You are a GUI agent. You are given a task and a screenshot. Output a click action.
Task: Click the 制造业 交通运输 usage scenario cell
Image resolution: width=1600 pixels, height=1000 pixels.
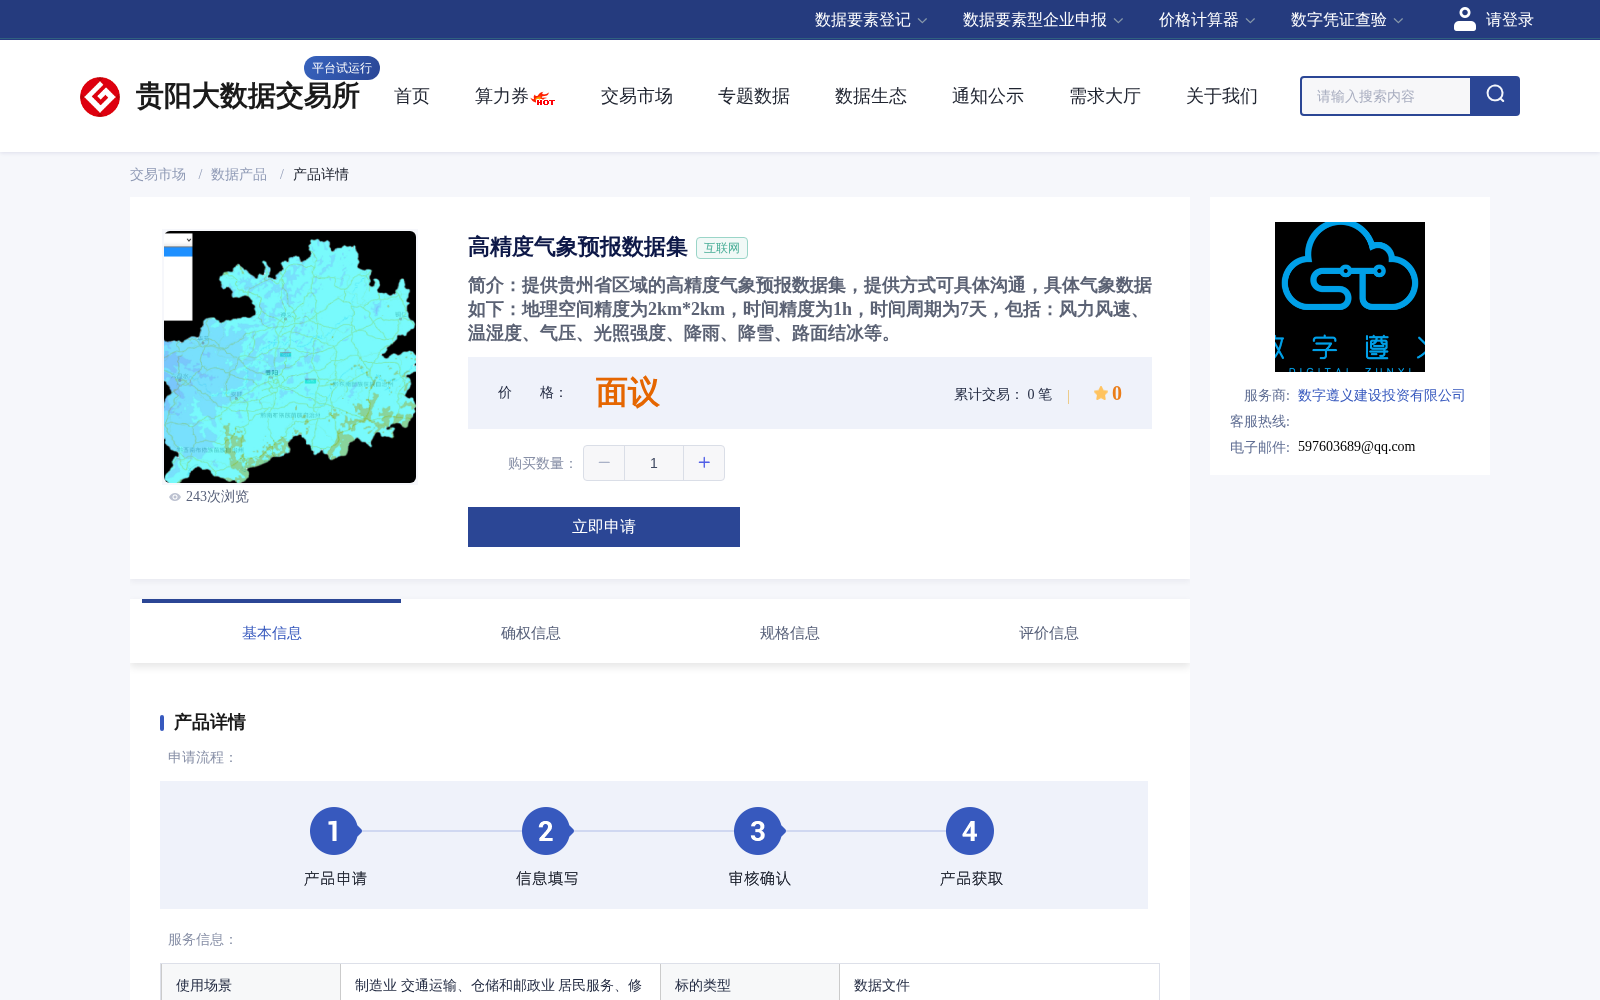click(x=499, y=985)
